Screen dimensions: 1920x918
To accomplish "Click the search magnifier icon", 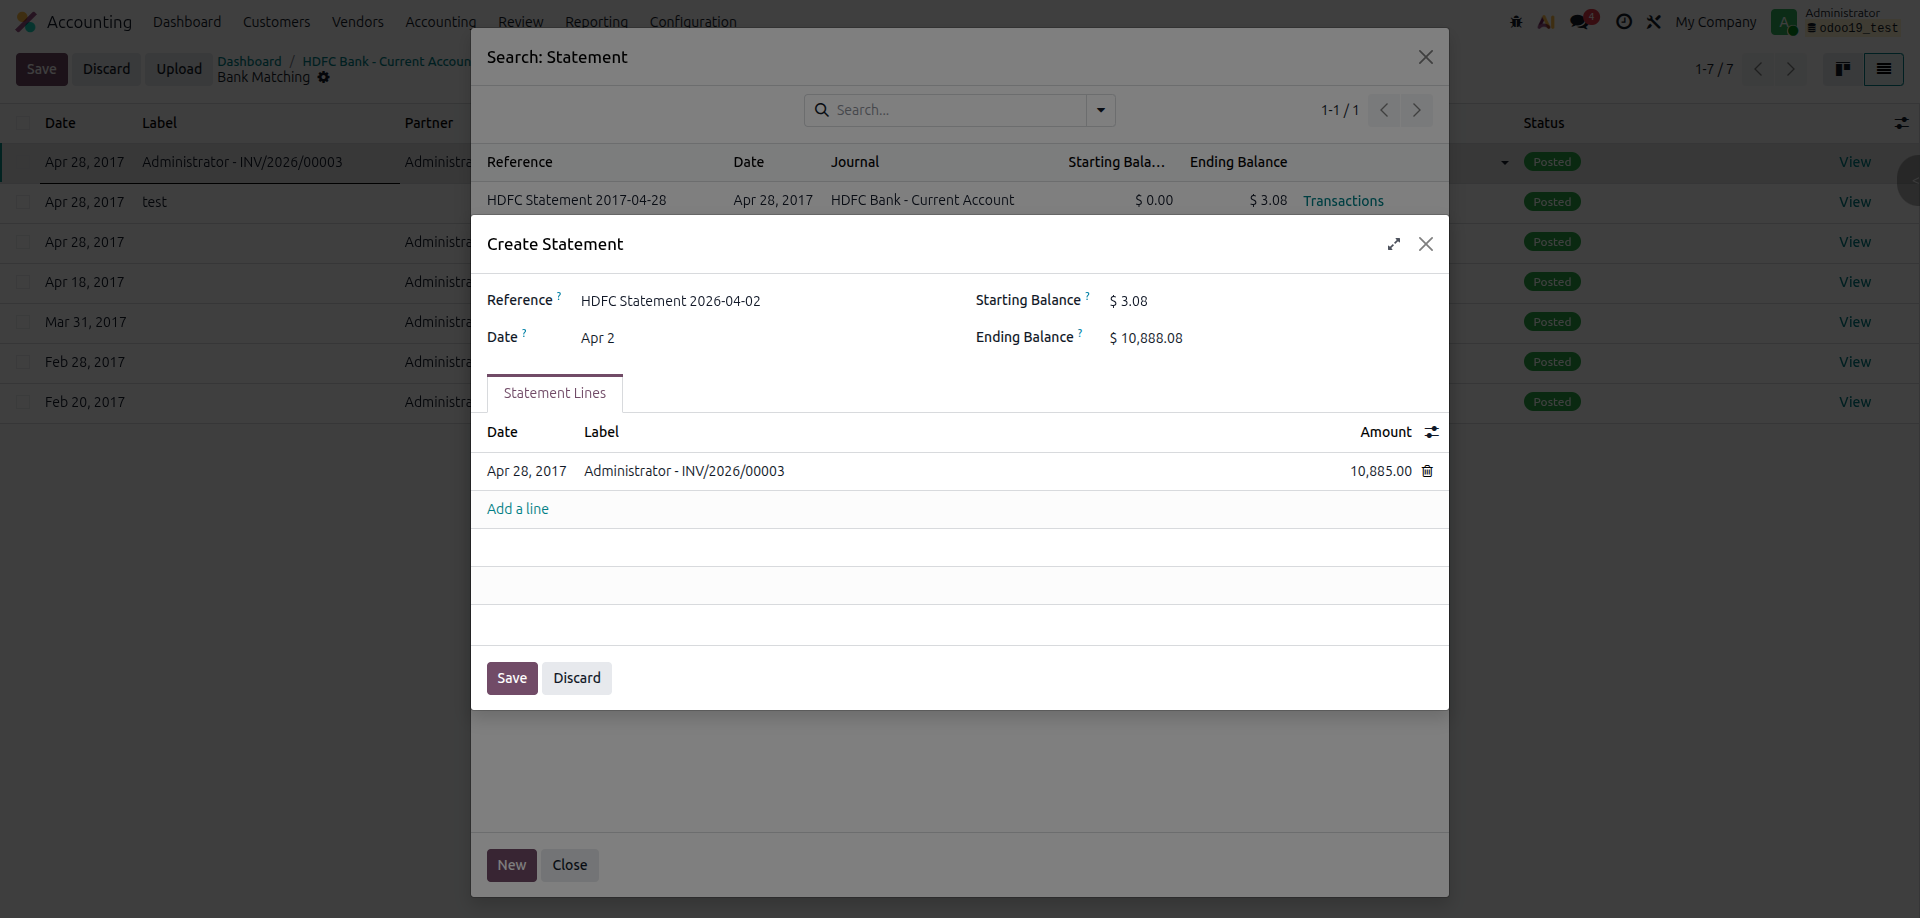I will click(821, 110).
